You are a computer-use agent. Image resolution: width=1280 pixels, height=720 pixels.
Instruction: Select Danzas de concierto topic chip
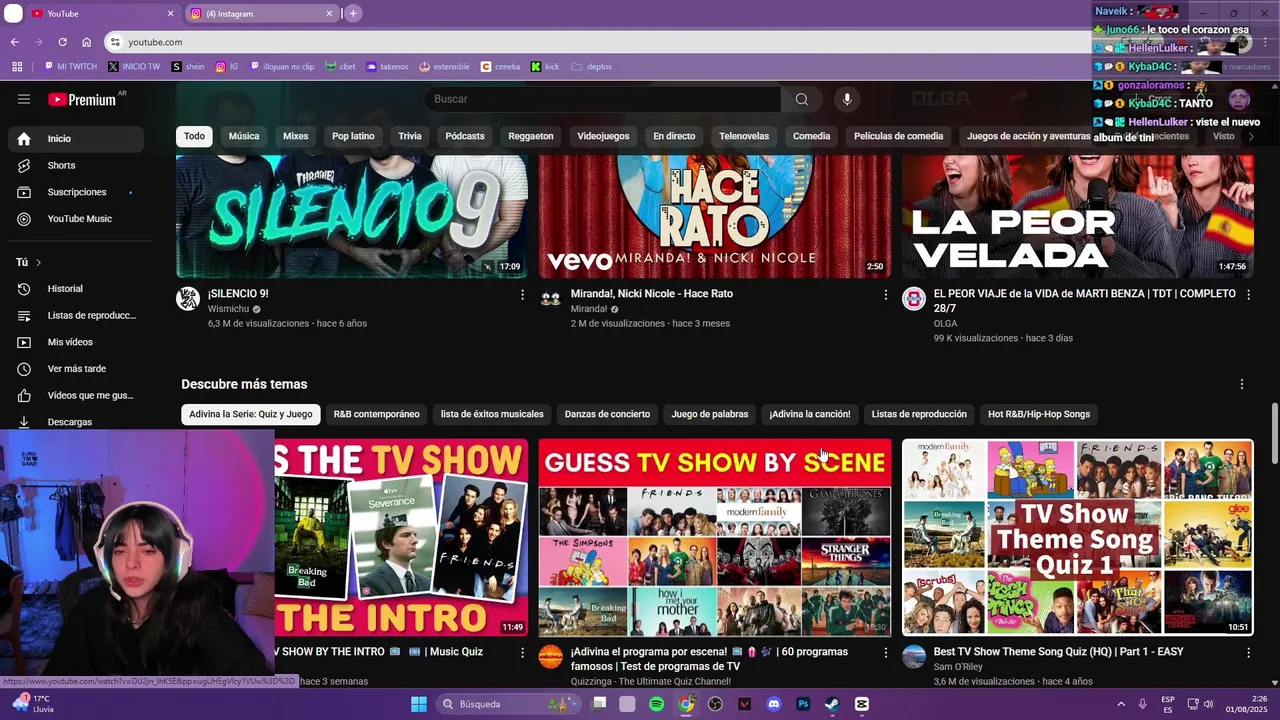(x=607, y=414)
